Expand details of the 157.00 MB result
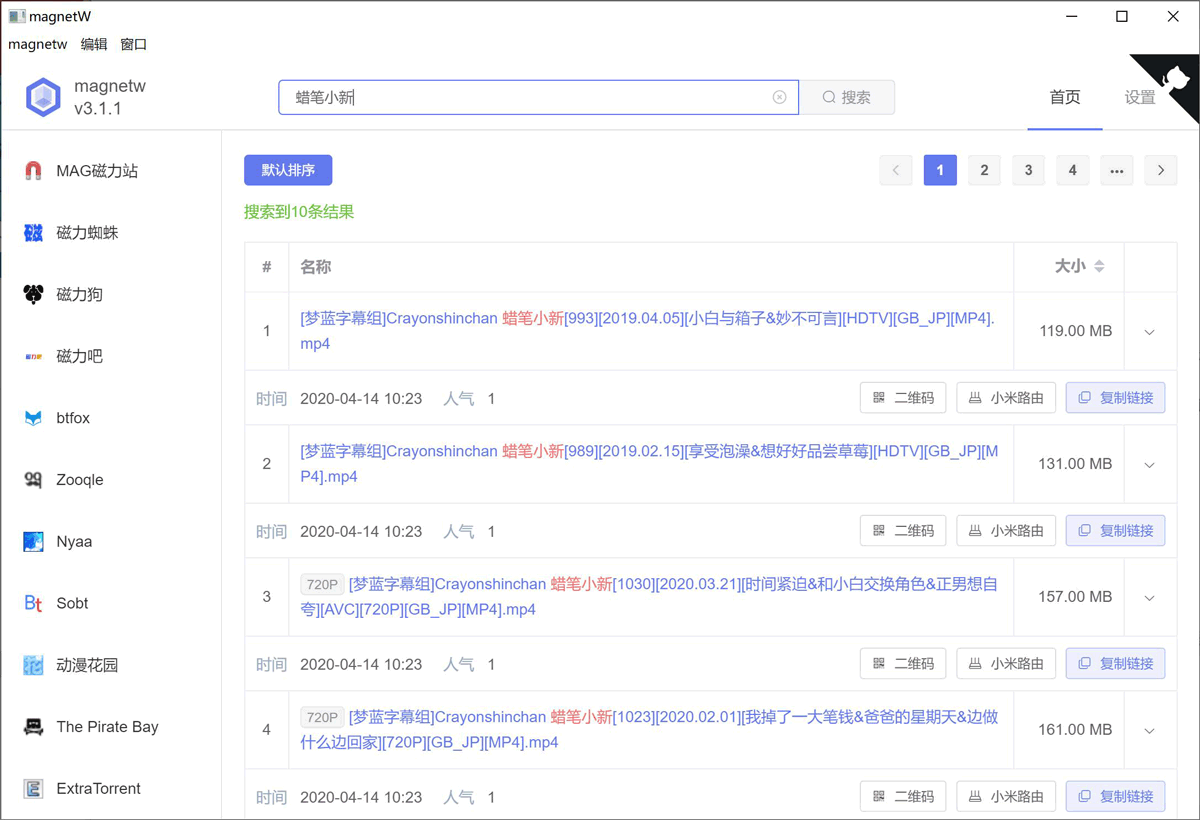The image size is (1200, 820). pos(1150,598)
